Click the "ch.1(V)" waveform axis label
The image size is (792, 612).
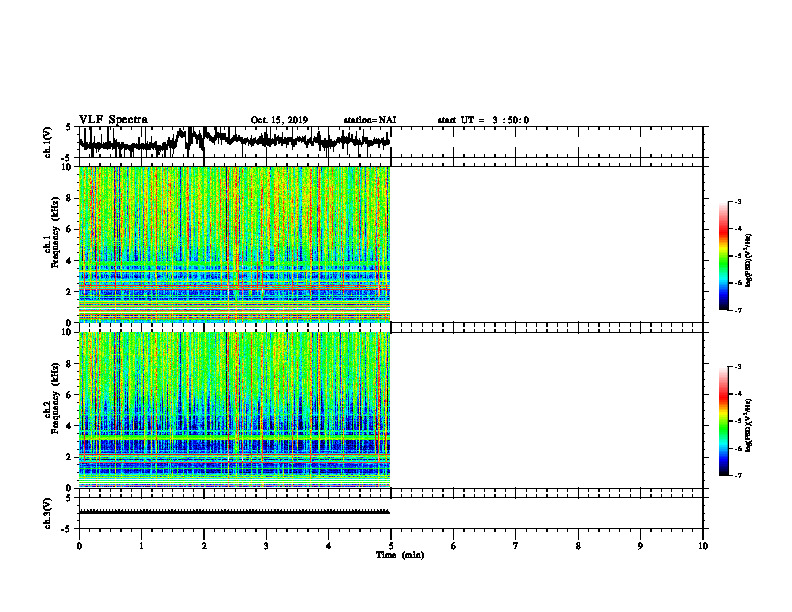coord(48,142)
